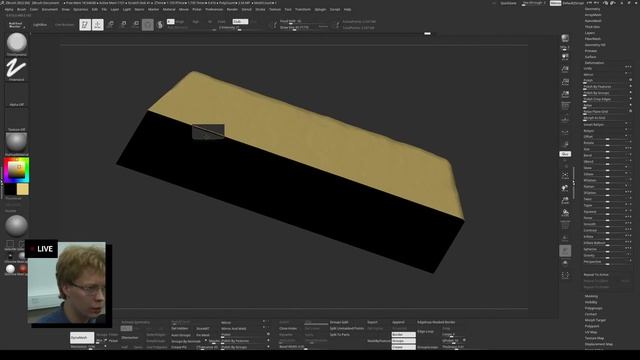Click the BPR render icon
Screen dimensions: 640x360
click(565, 38)
